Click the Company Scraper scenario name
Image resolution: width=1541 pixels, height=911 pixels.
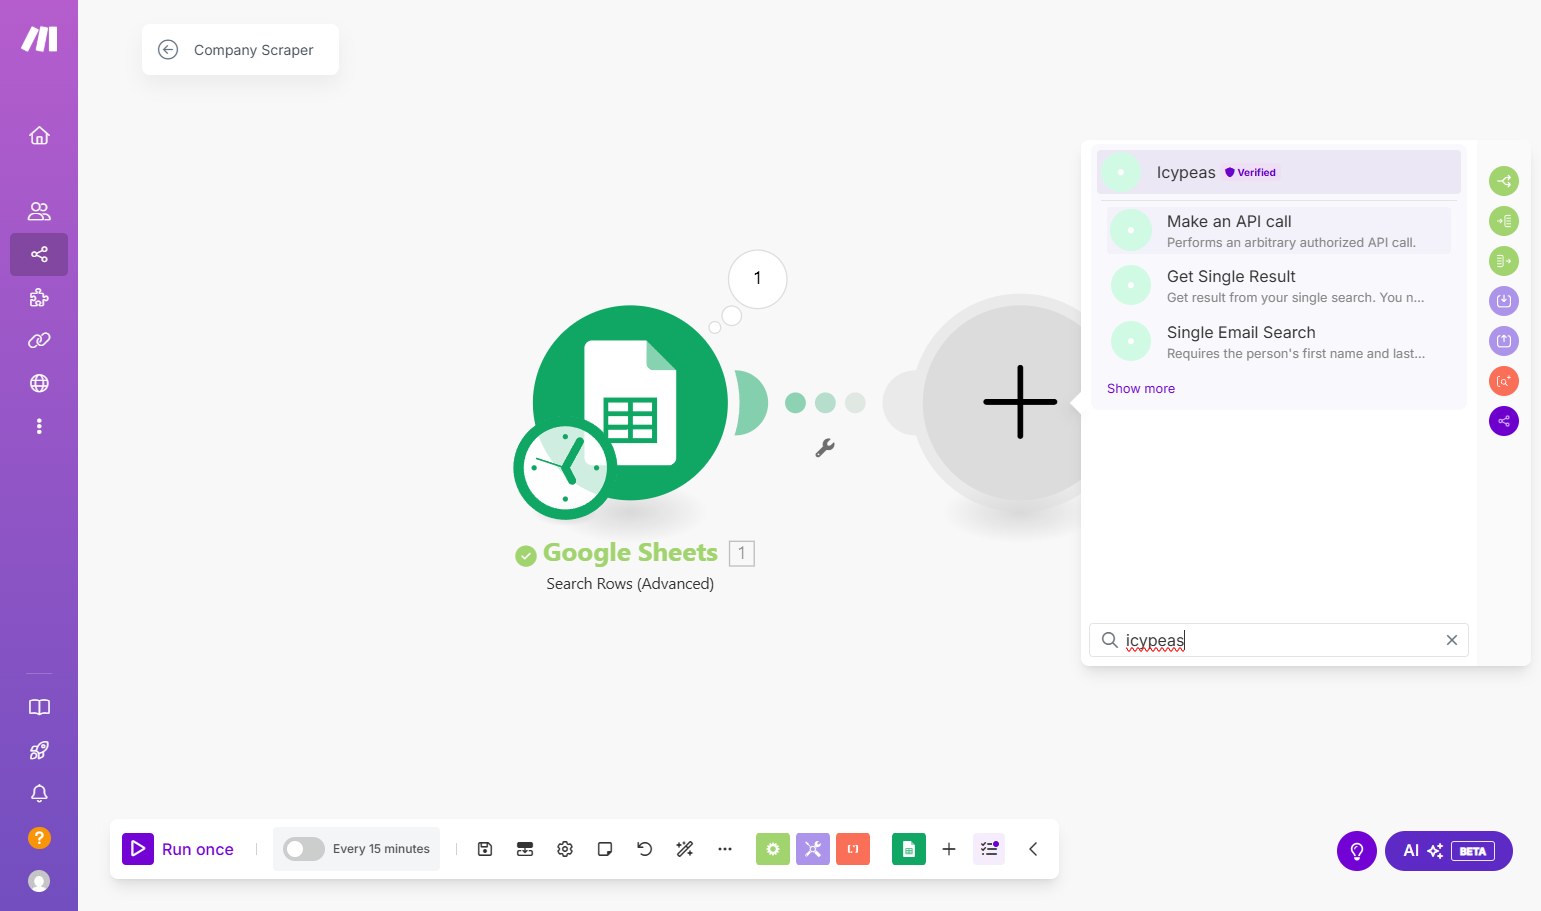click(x=253, y=50)
